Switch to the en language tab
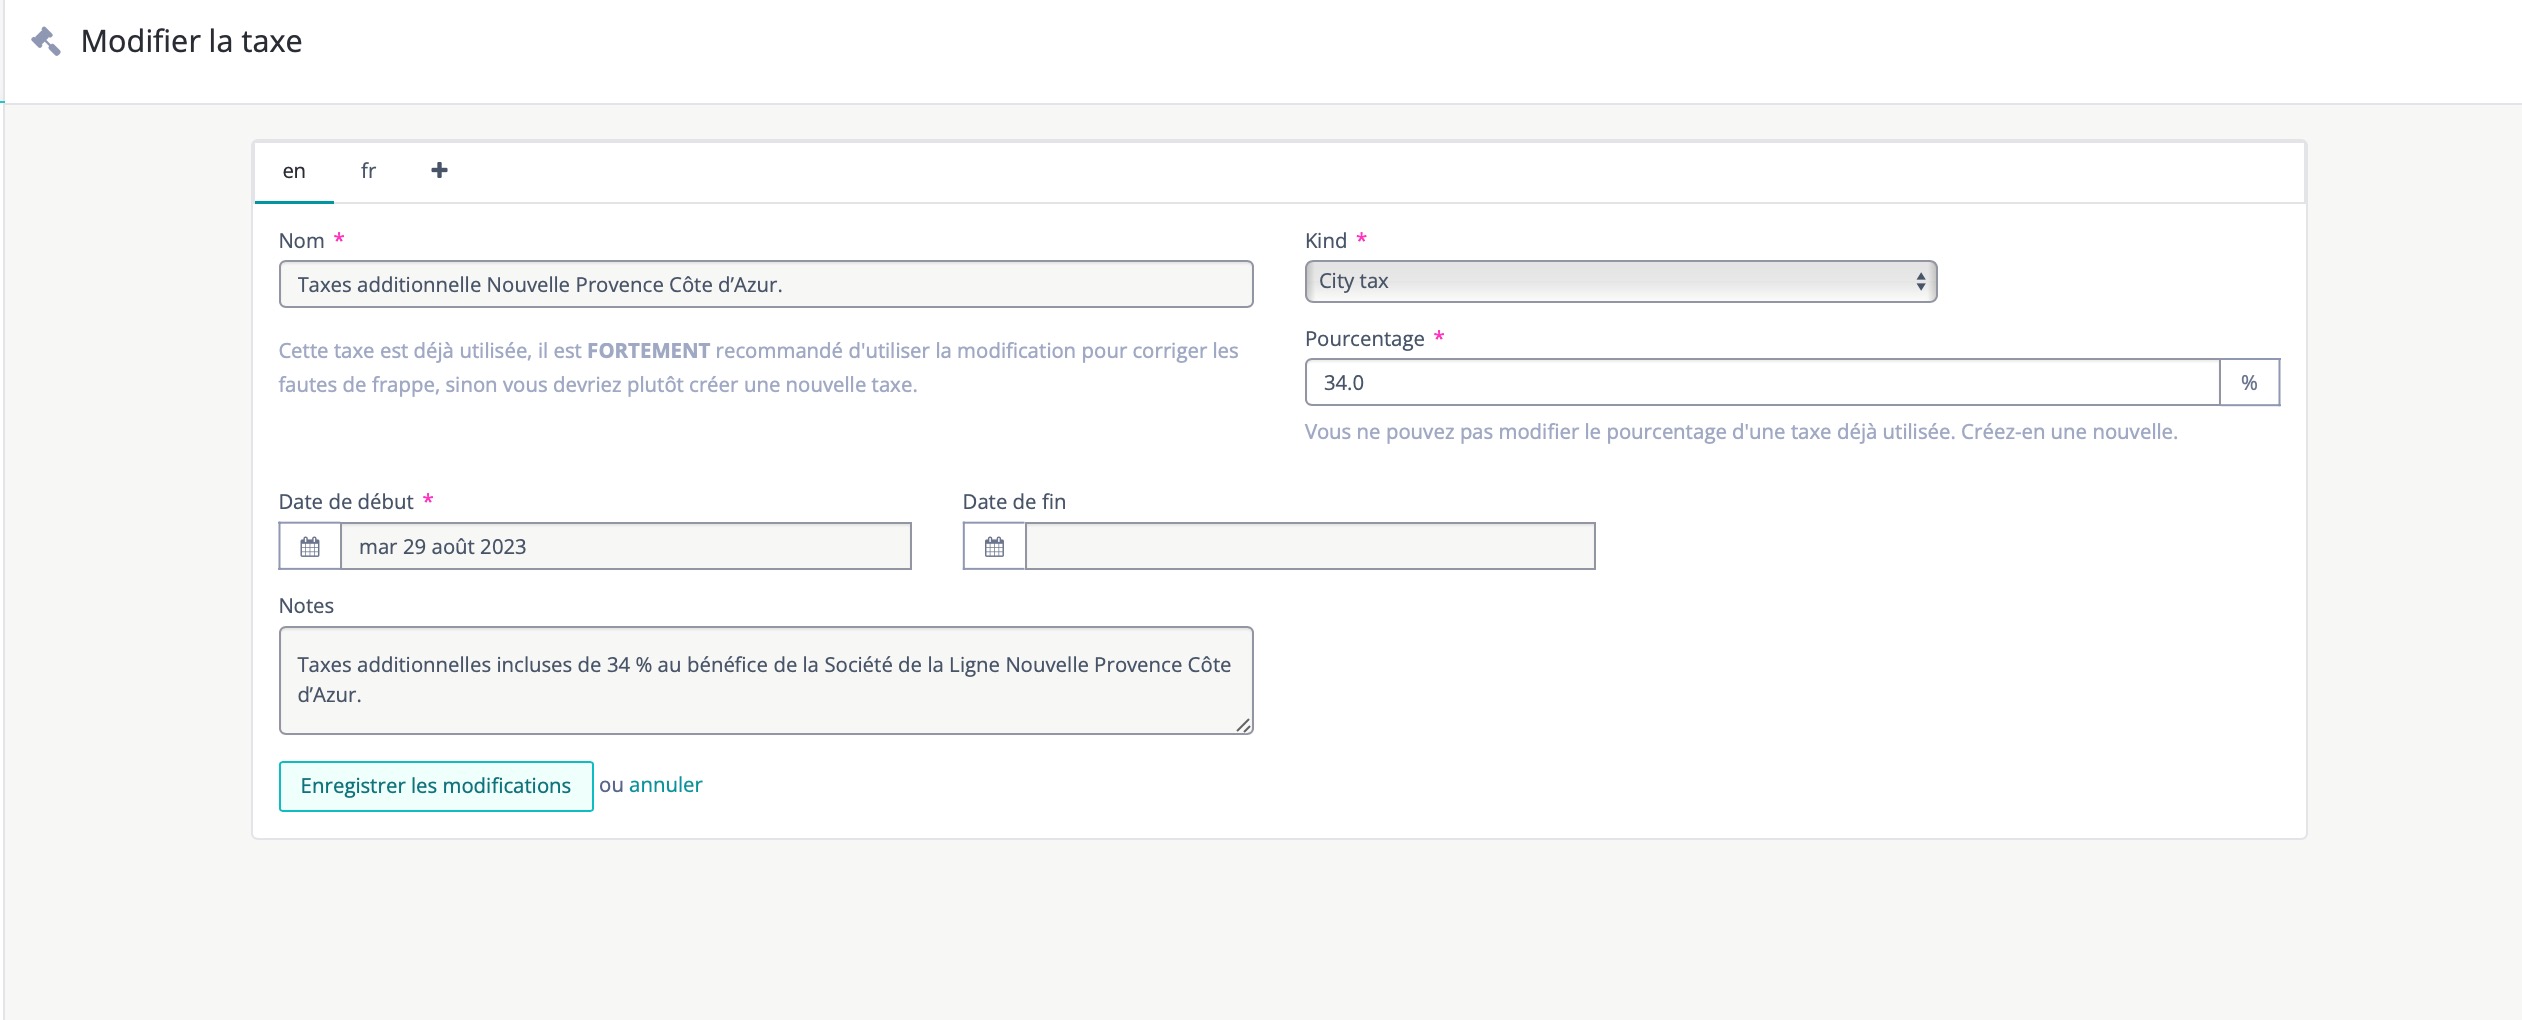This screenshot has height=1020, width=2522. coord(294,171)
